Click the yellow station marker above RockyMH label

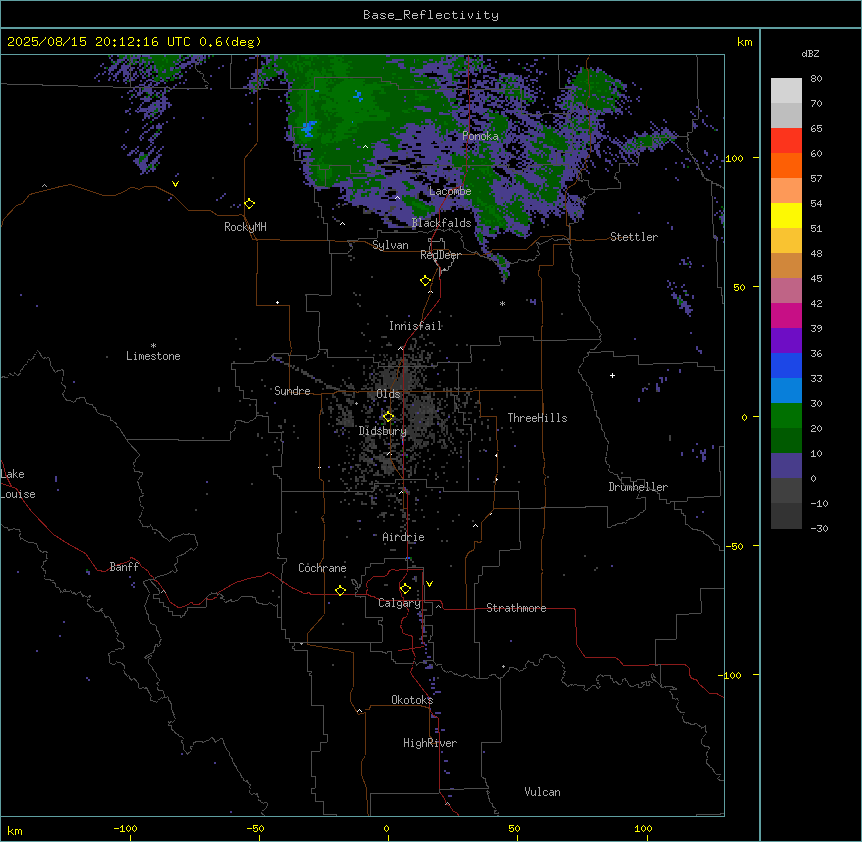coord(250,204)
